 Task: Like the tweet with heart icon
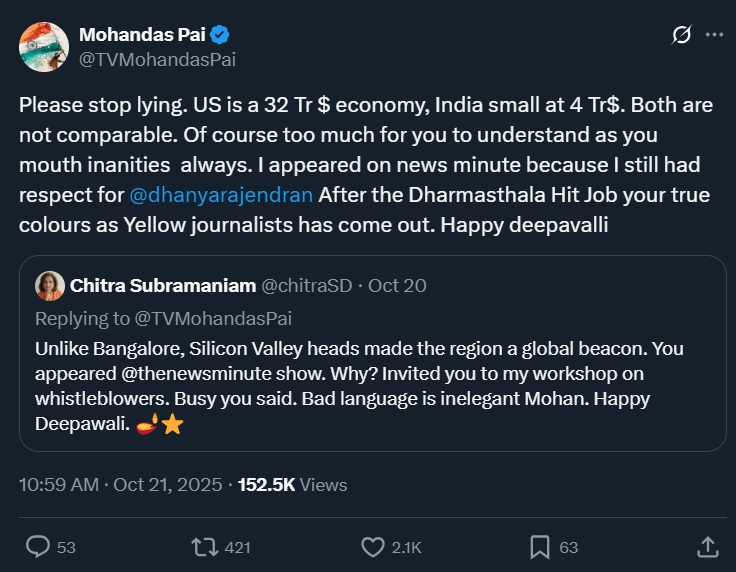coord(372,546)
